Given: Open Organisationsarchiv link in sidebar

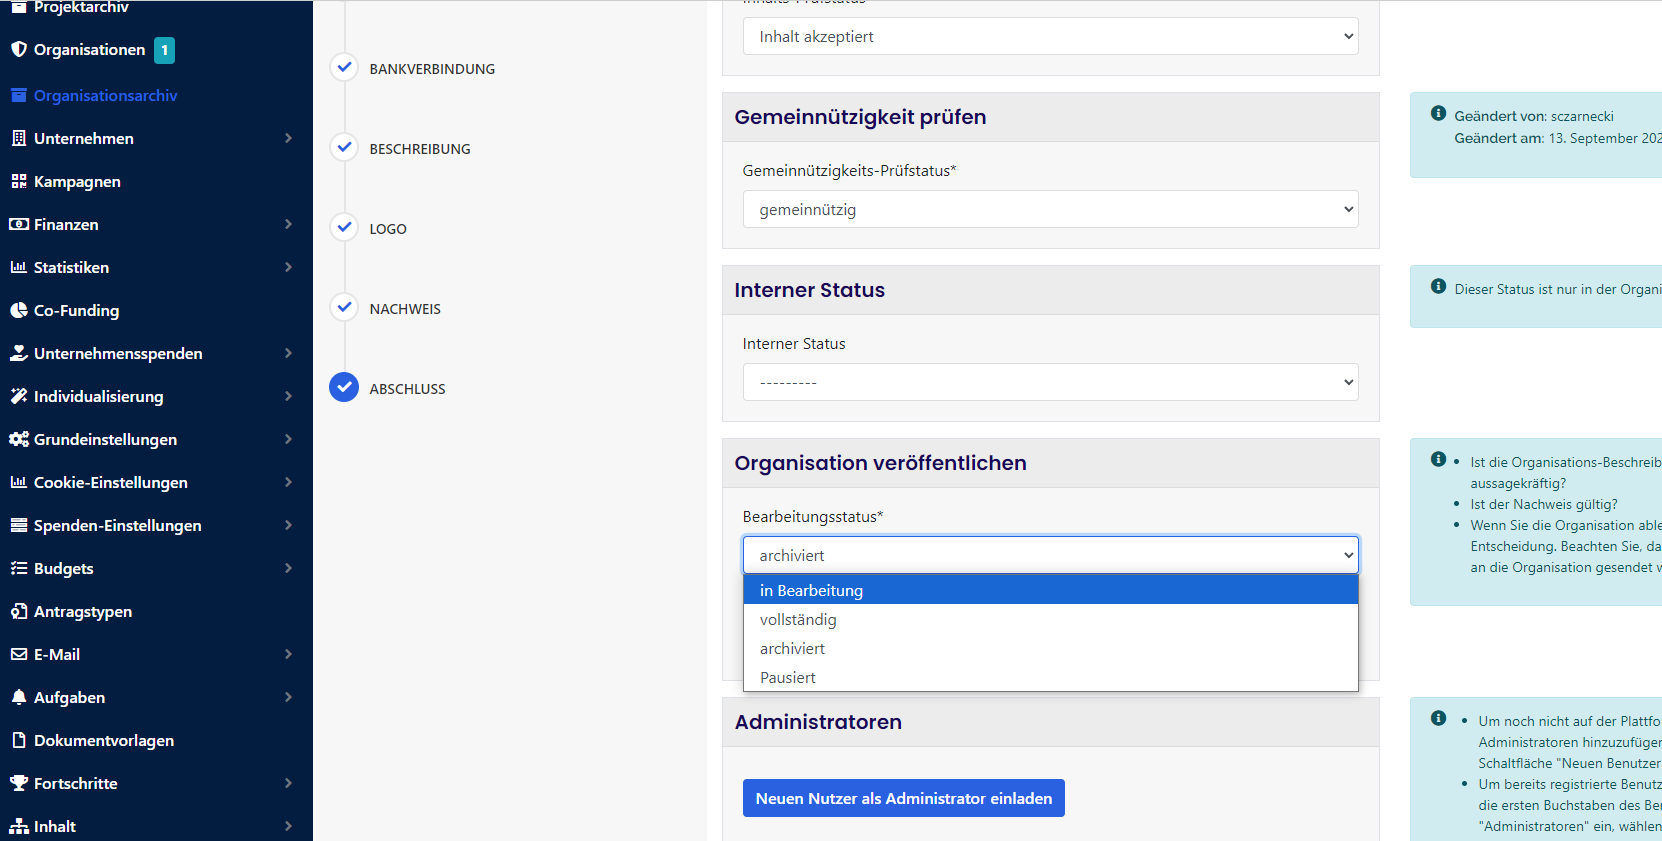Looking at the screenshot, I should (x=105, y=95).
